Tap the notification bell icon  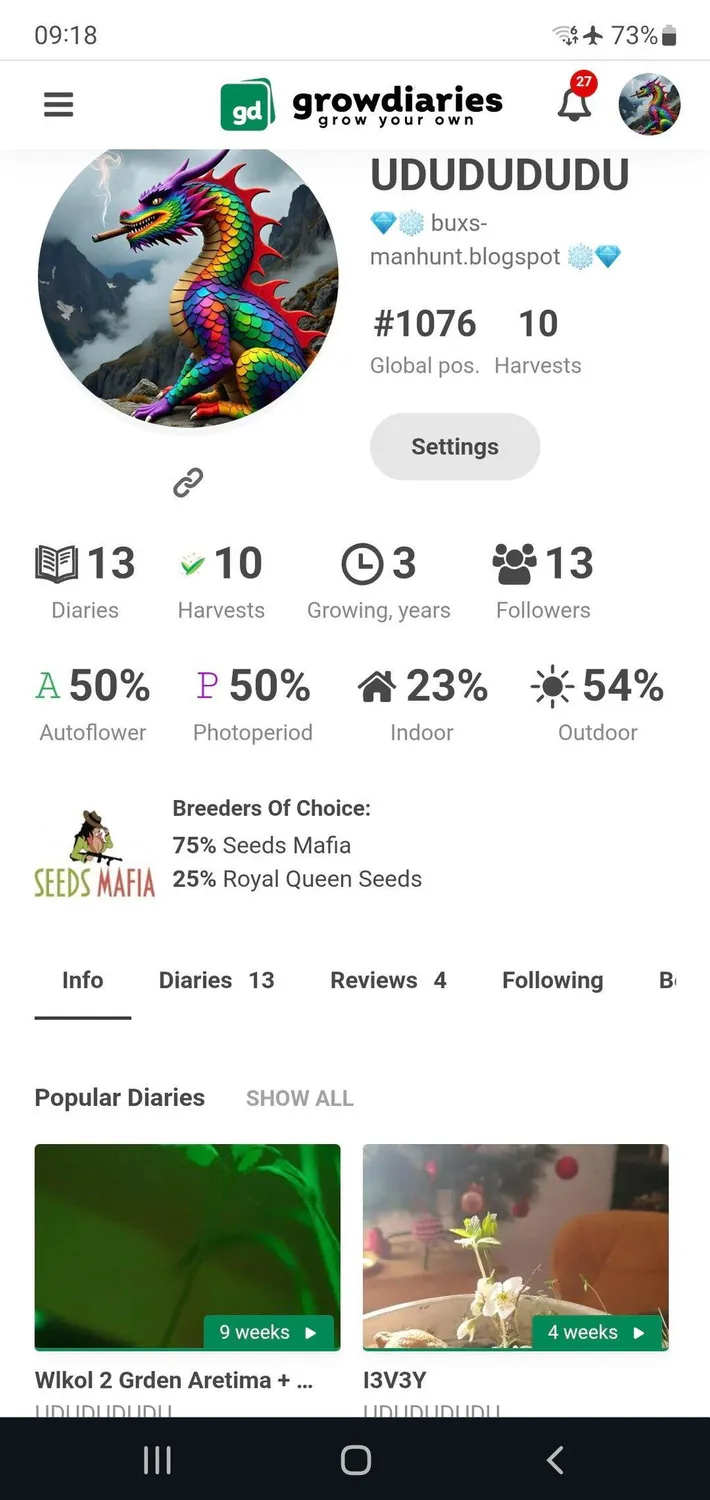[575, 101]
